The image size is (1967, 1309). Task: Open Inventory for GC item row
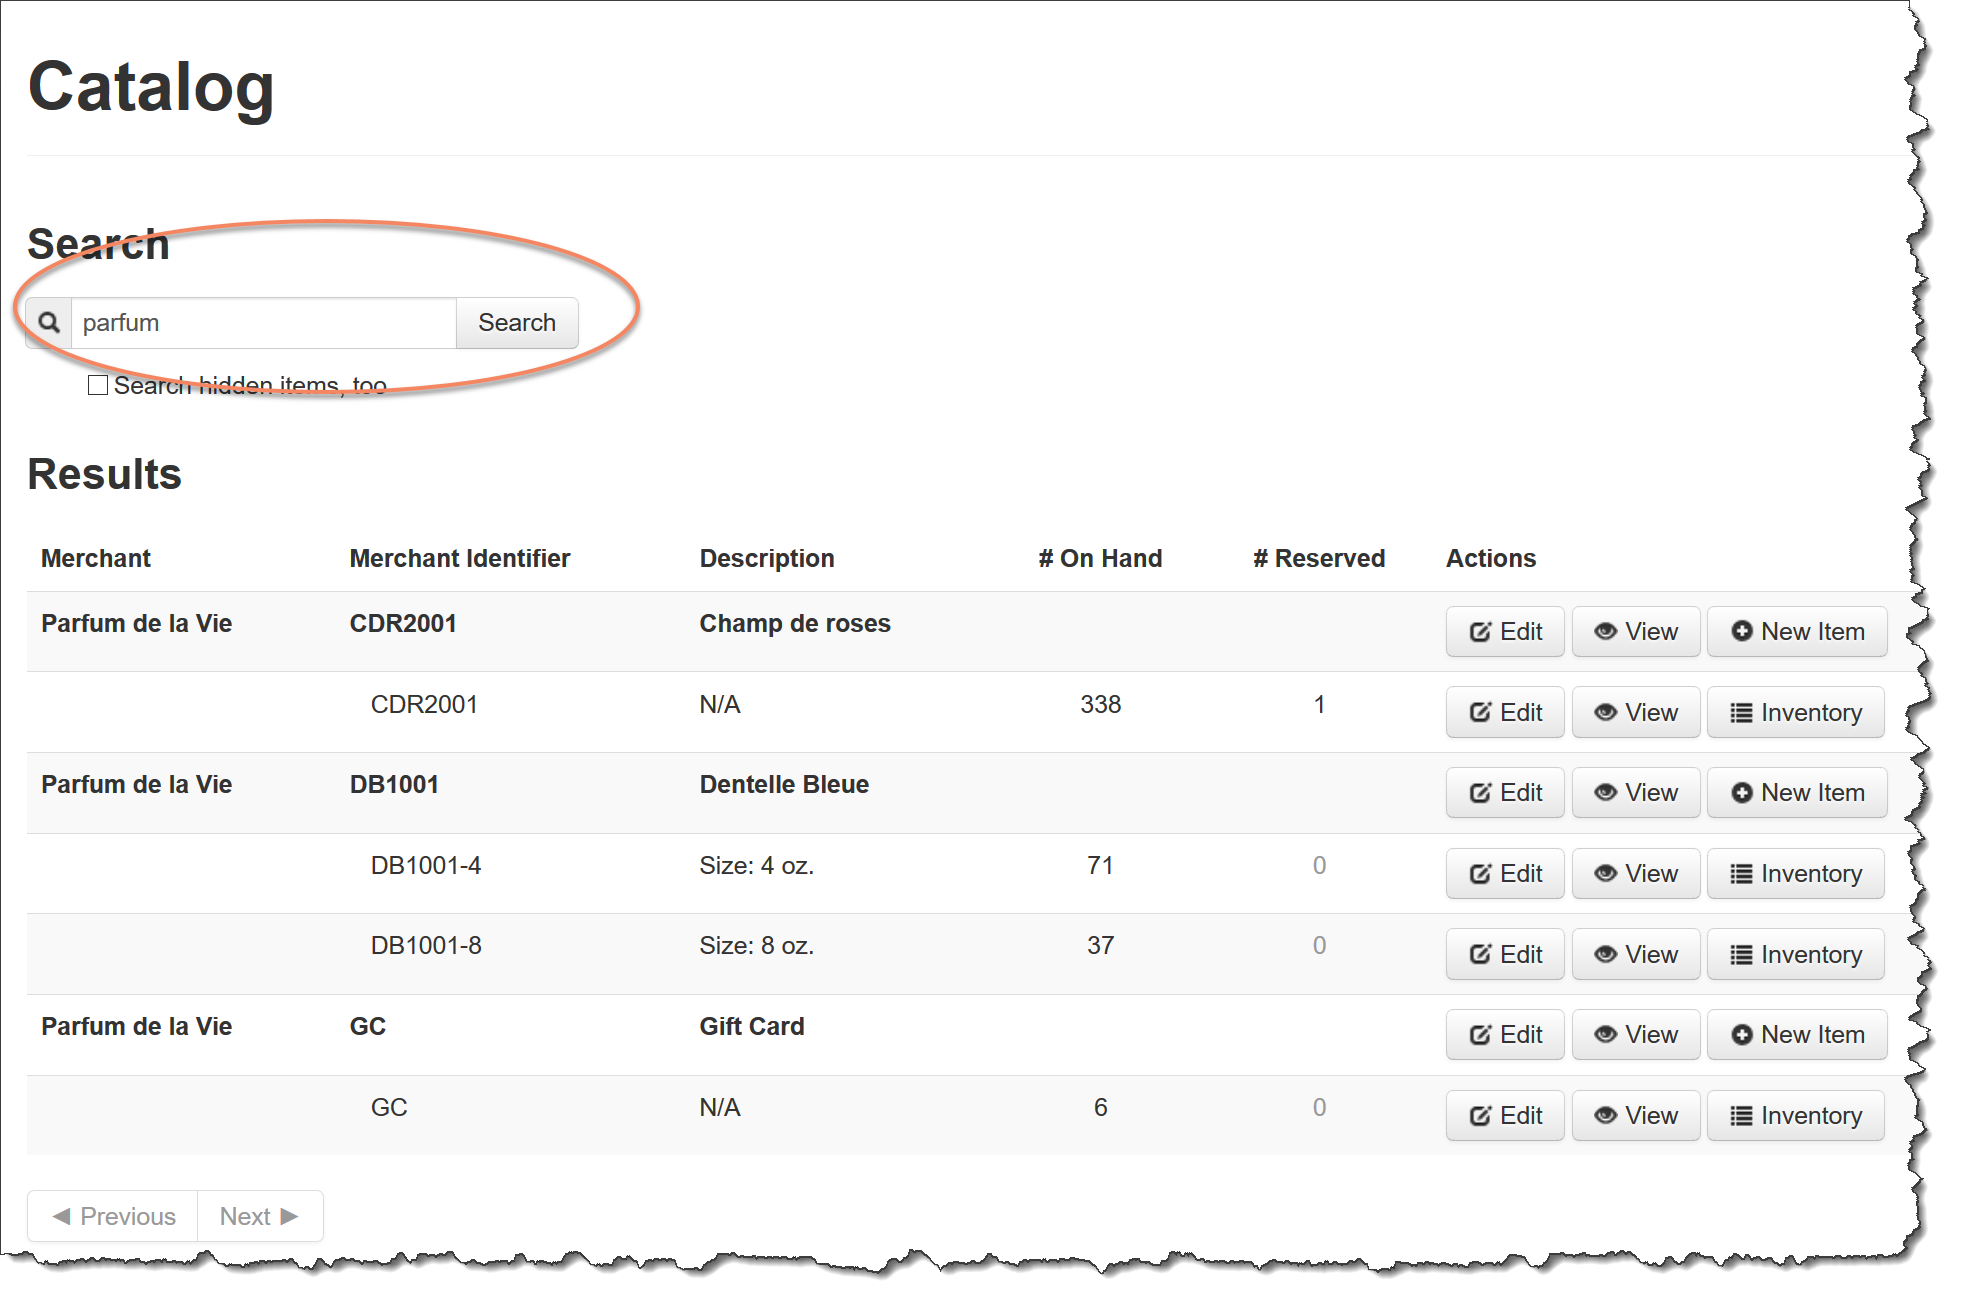tap(1795, 1116)
